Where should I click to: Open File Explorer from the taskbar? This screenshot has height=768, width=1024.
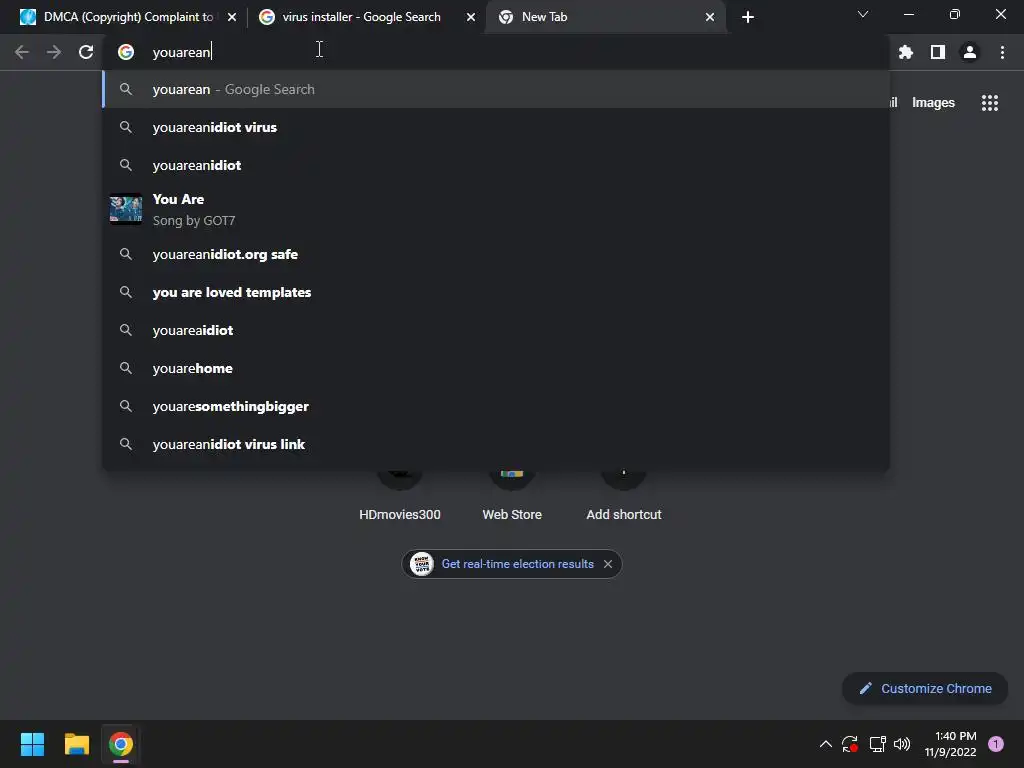tap(76, 744)
